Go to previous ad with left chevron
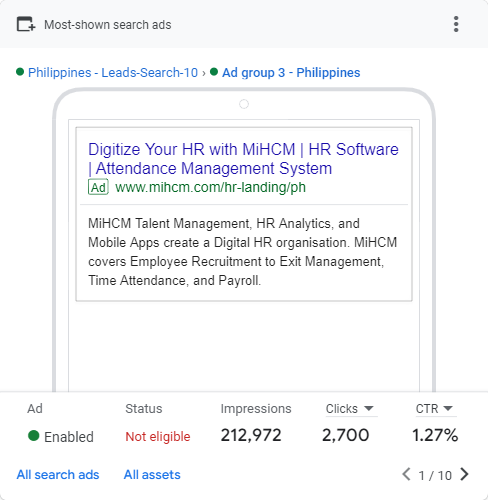This screenshot has height=500, width=488. coord(406,474)
